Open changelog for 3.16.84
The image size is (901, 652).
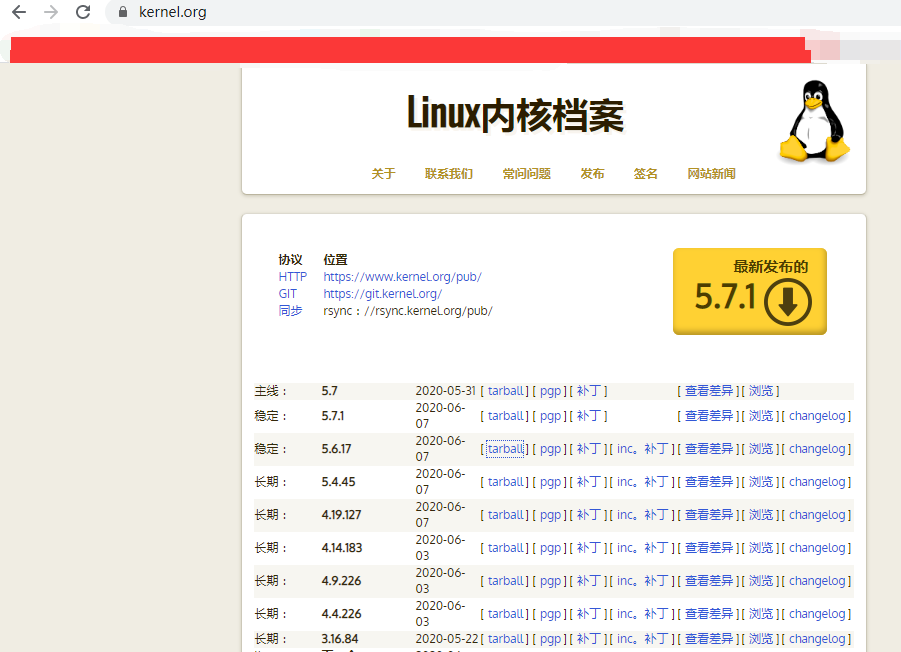click(x=817, y=639)
